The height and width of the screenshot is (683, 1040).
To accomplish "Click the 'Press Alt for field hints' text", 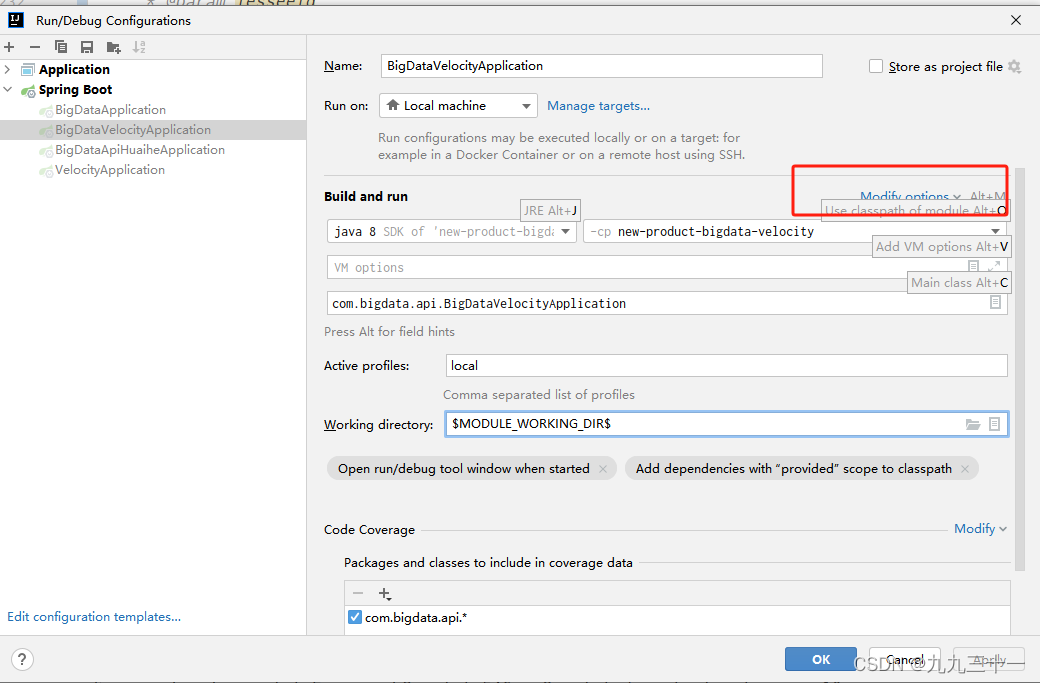I will click(x=389, y=332).
